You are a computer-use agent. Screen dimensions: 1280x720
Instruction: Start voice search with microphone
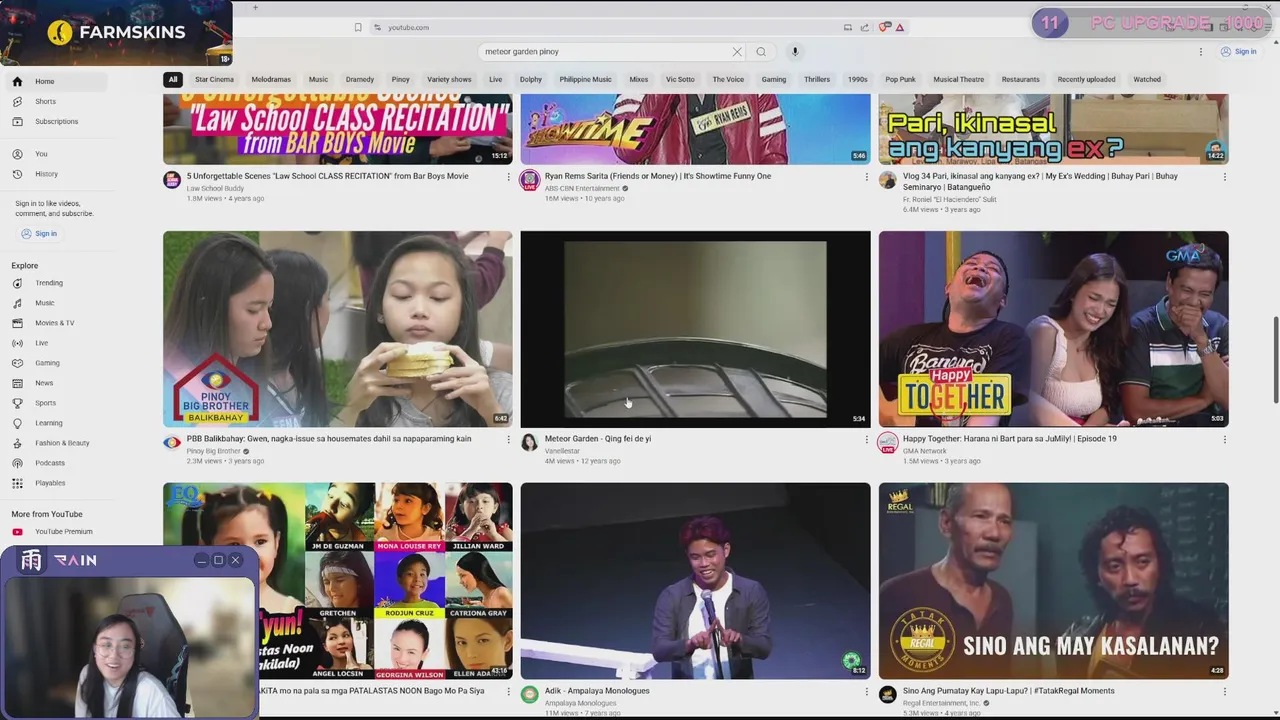click(x=795, y=52)
